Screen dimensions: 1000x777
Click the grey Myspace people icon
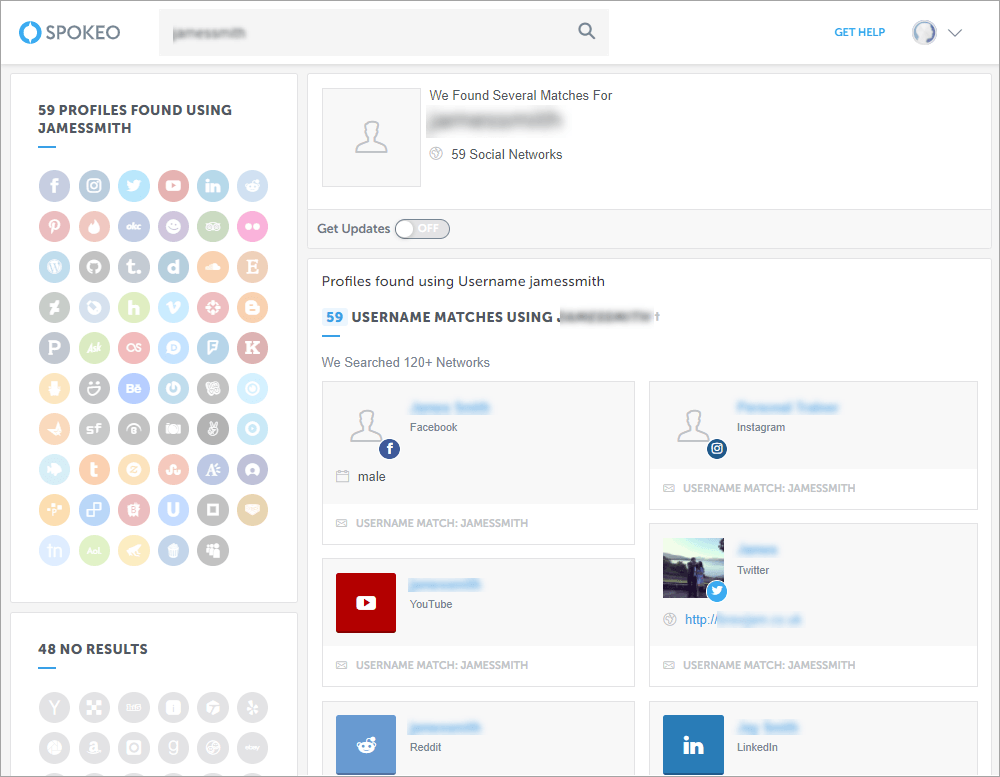213,551
